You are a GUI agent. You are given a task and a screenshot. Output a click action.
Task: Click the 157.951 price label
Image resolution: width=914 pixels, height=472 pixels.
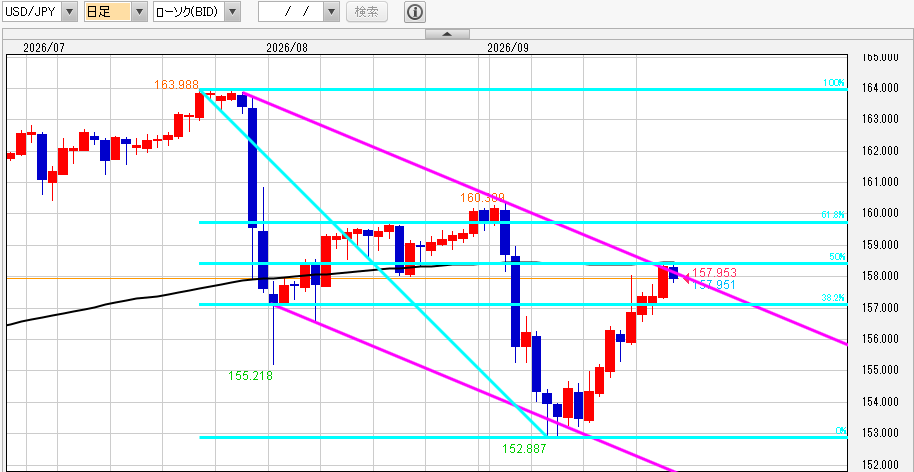[713, 284]
